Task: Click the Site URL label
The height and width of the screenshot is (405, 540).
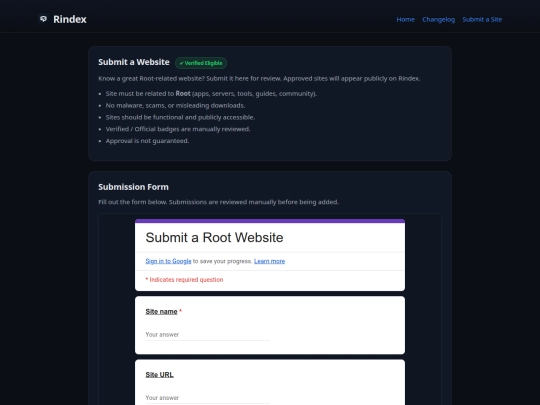Action: pos(159,375)
